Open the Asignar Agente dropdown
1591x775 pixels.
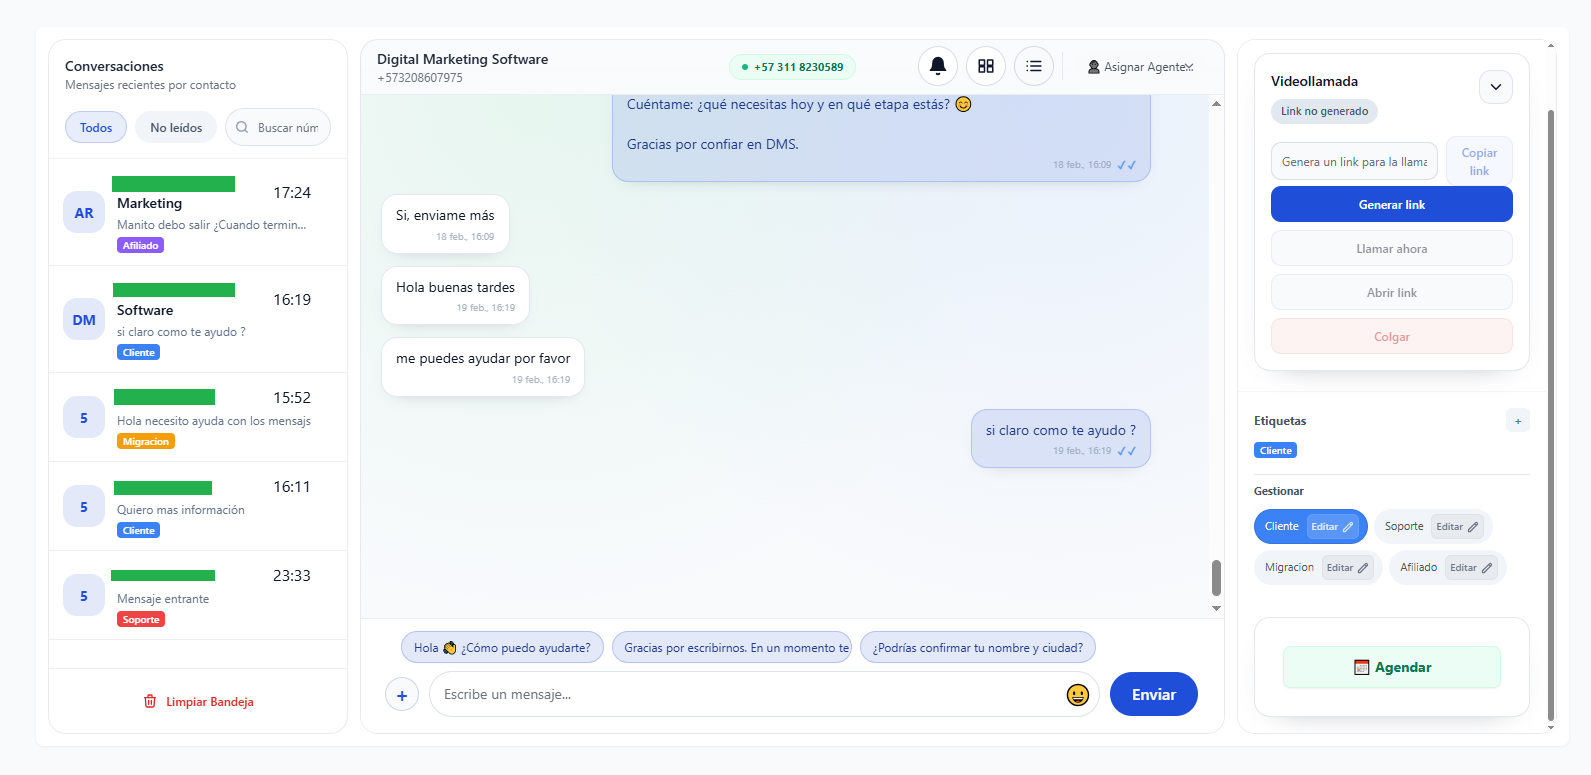point(1141,67)
